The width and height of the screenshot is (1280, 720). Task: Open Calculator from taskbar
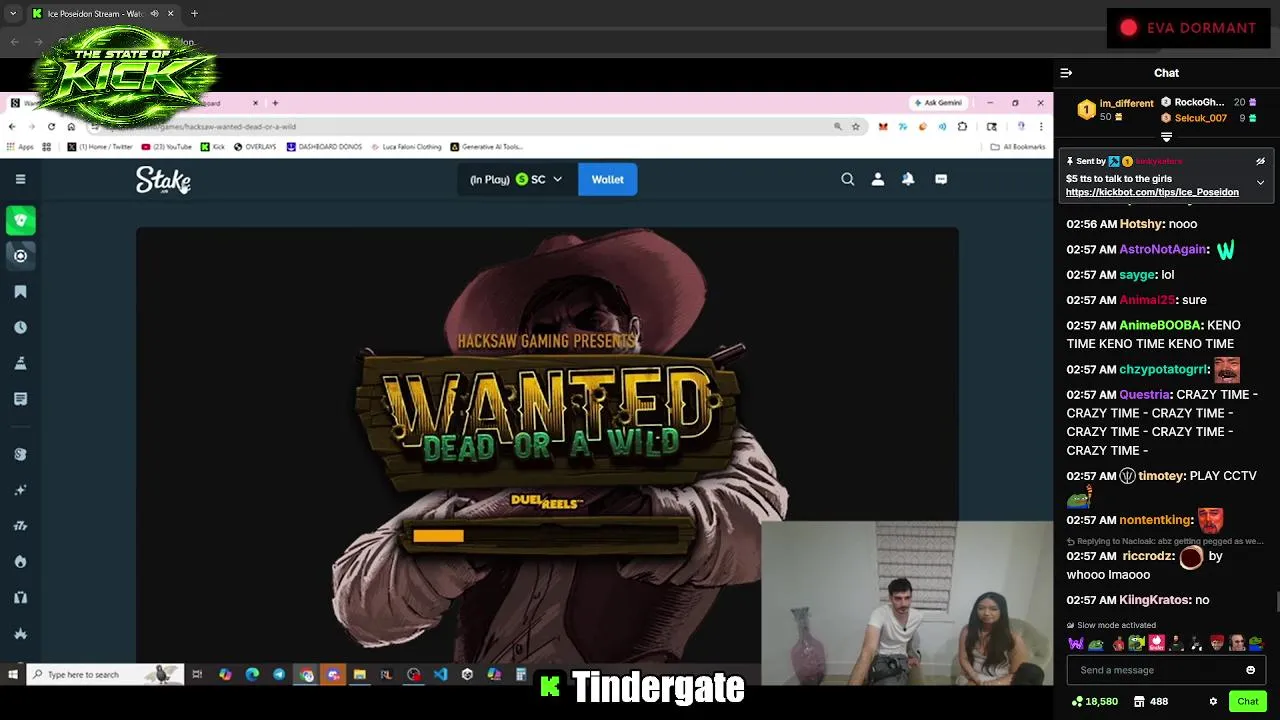[521, 675]
